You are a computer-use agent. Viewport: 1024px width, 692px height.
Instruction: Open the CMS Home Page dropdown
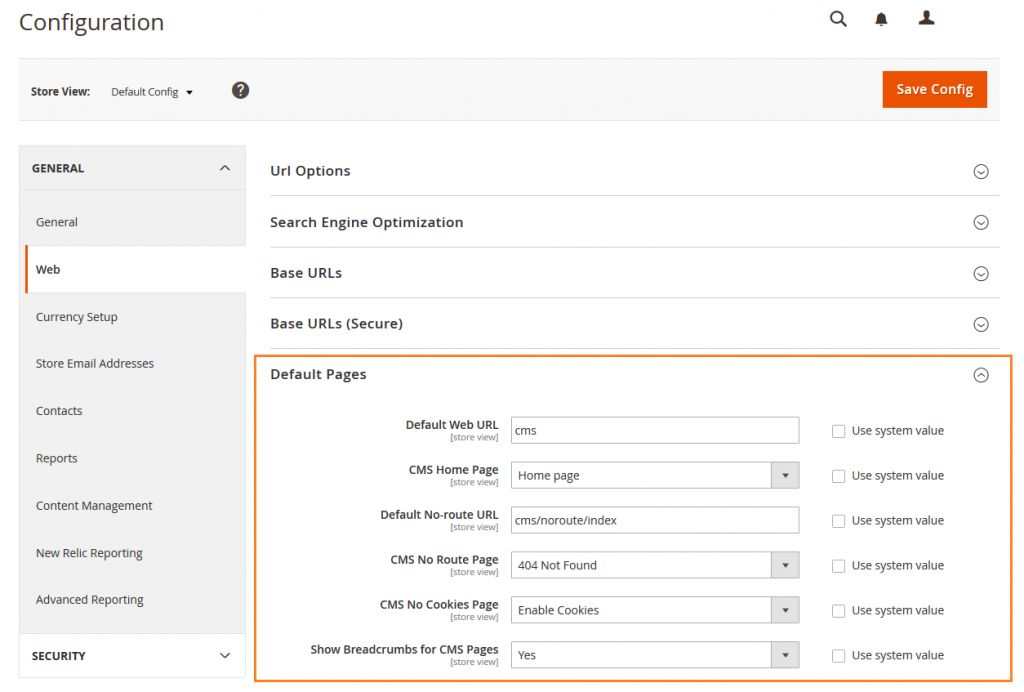point(786,475)
